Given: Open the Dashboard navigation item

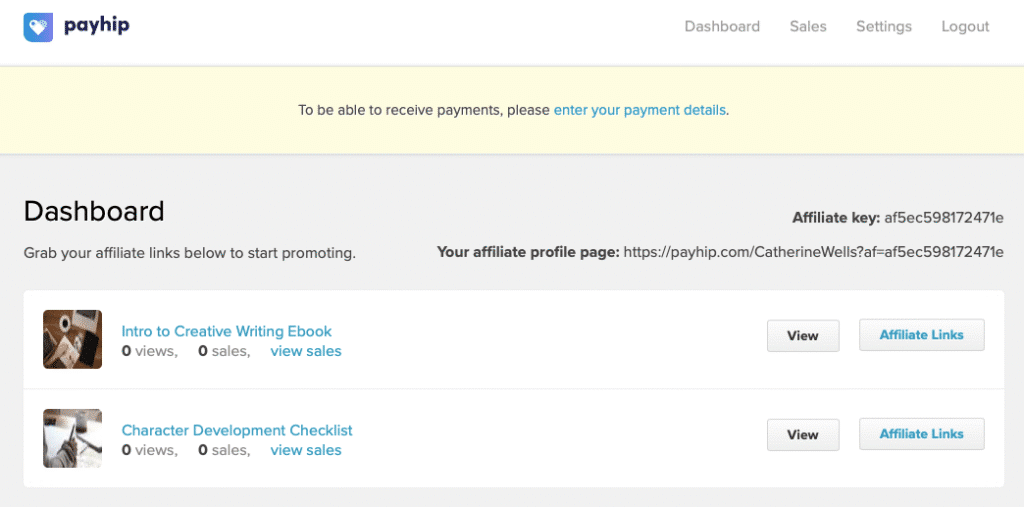Looking at the screenshot, I should pyautogui.click(x=722, y=27).
